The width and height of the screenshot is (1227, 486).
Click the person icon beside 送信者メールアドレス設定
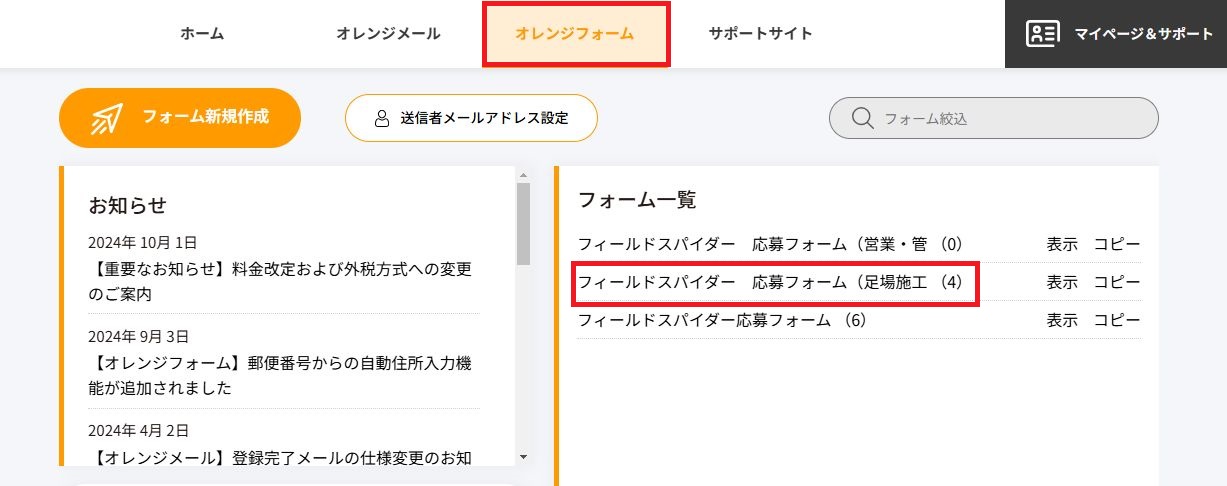(x=381, y=118)
